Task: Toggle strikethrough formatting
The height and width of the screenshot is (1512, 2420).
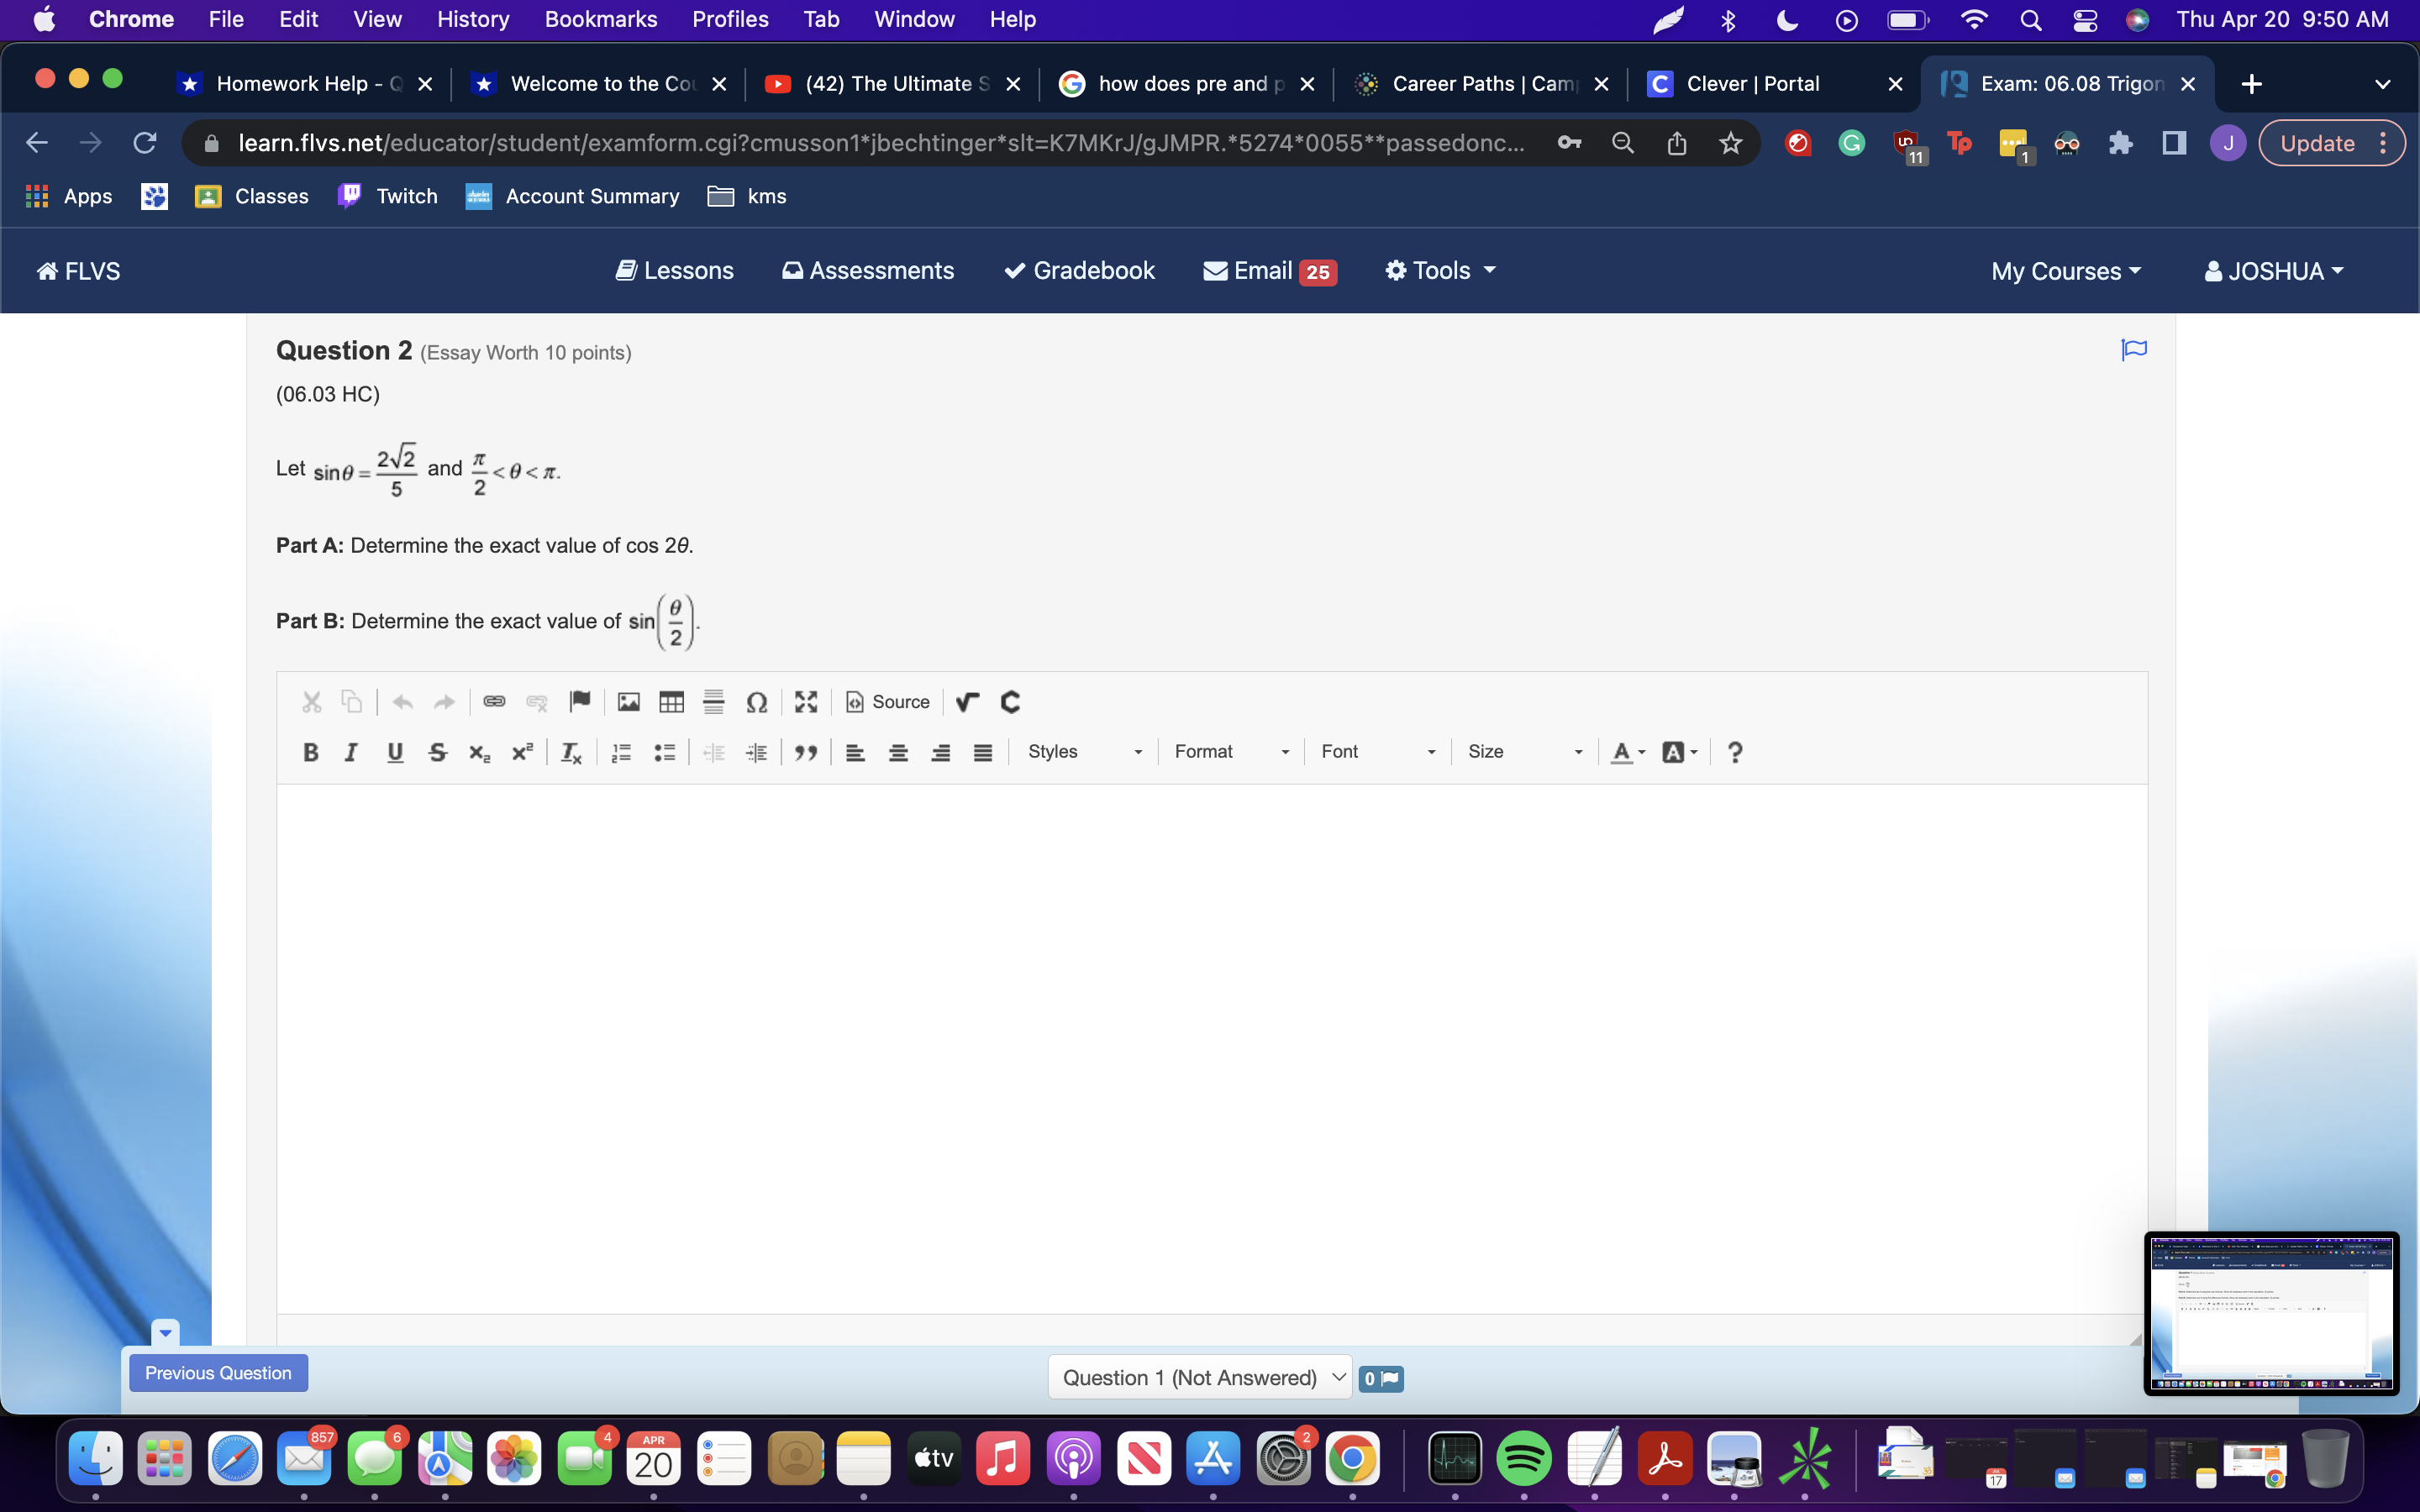Action: (x=439, y=752)
